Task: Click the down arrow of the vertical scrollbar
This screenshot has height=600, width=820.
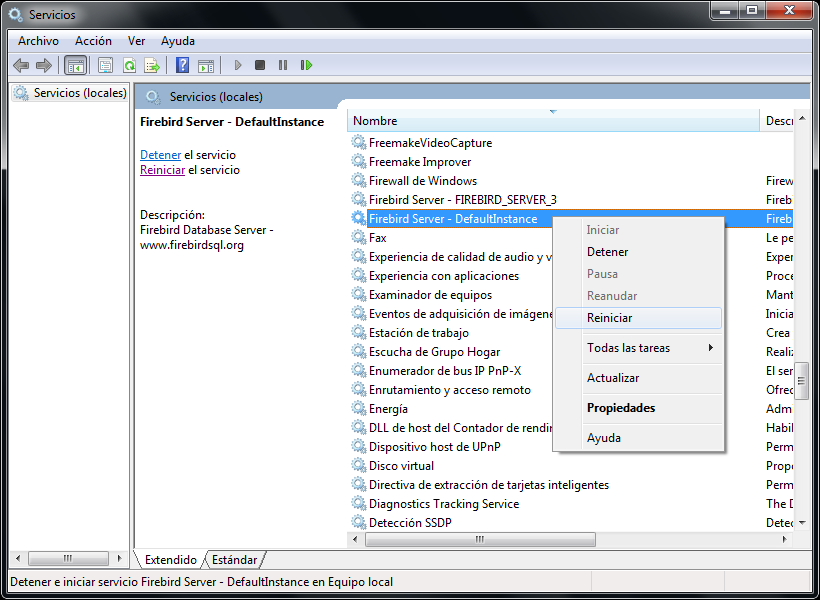Action: click(x=801, y=522)
